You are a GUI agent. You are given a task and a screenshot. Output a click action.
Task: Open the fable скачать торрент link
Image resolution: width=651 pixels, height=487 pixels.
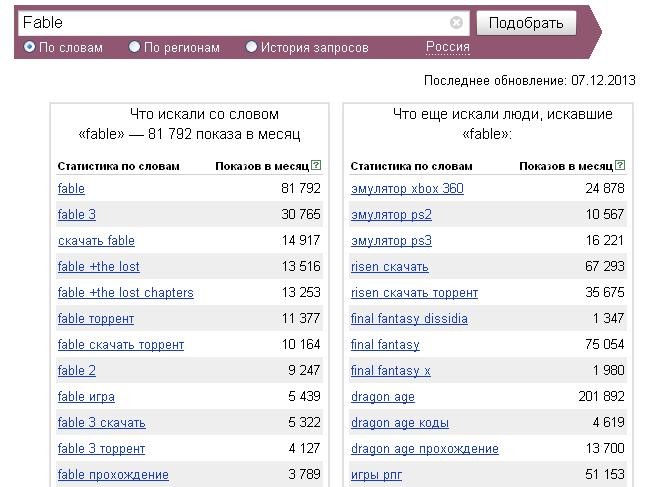pyautogui.click(x=121, y=345)
